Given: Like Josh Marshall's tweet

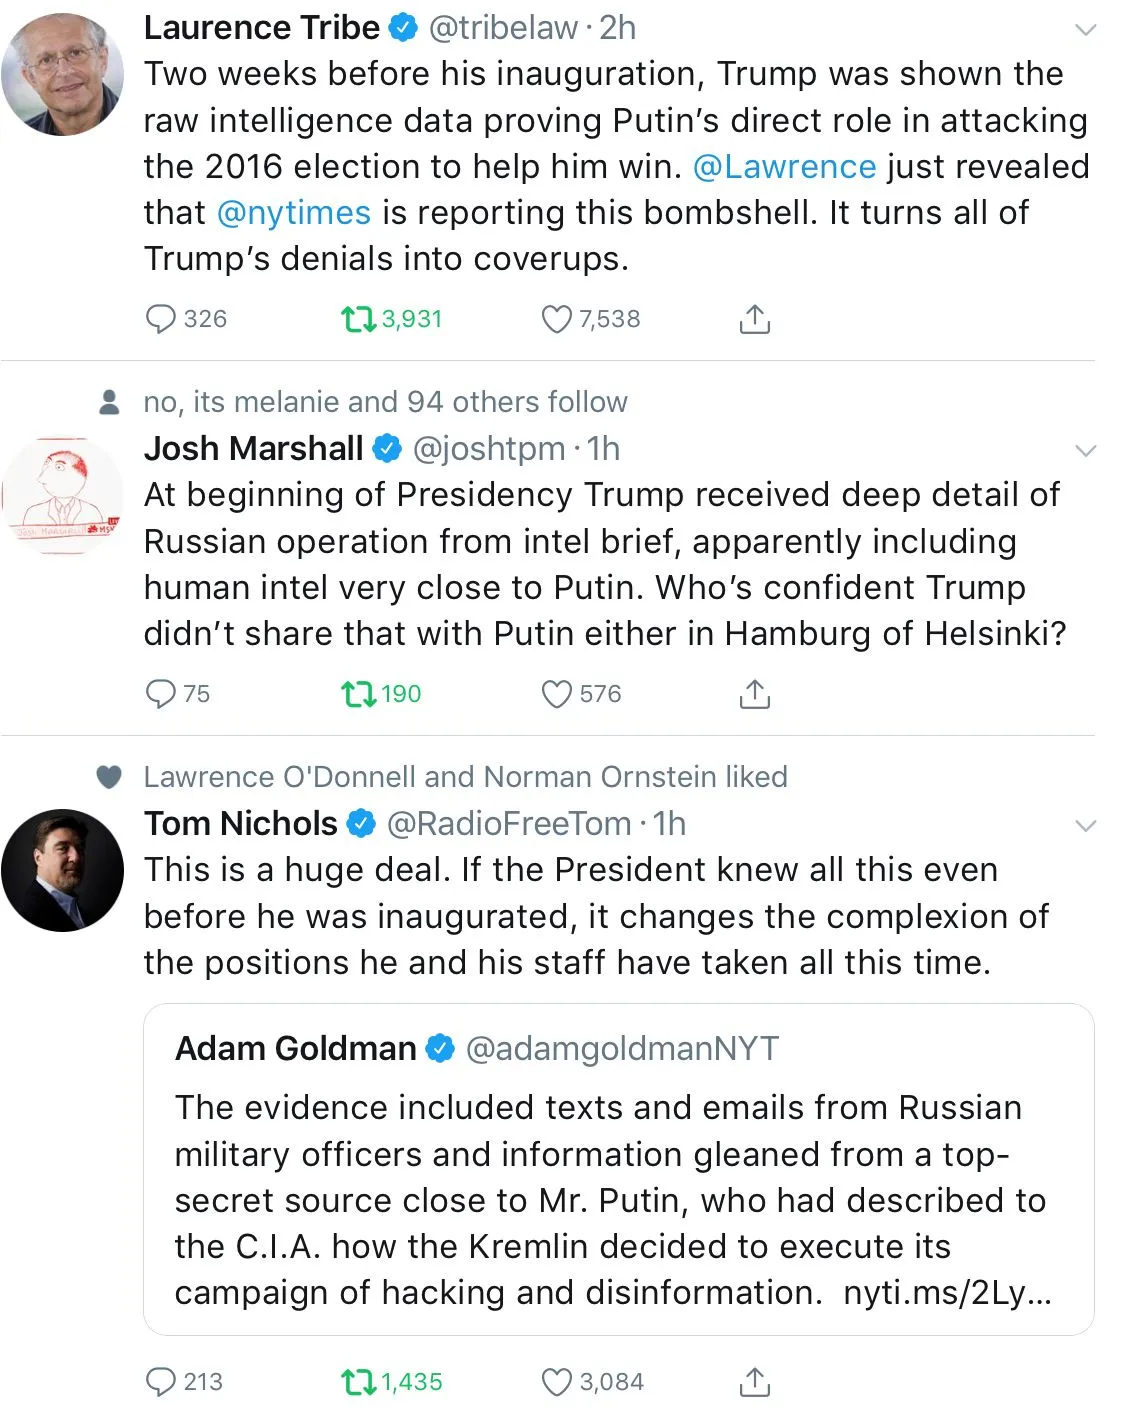Looking at the screenshot, I should (556, 694).
